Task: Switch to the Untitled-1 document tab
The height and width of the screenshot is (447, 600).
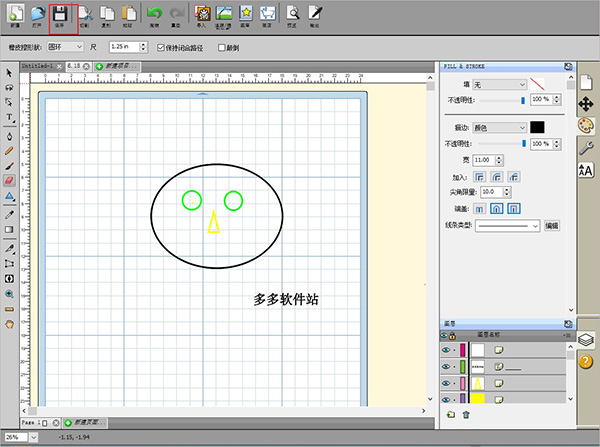Action: coord(37,66)
